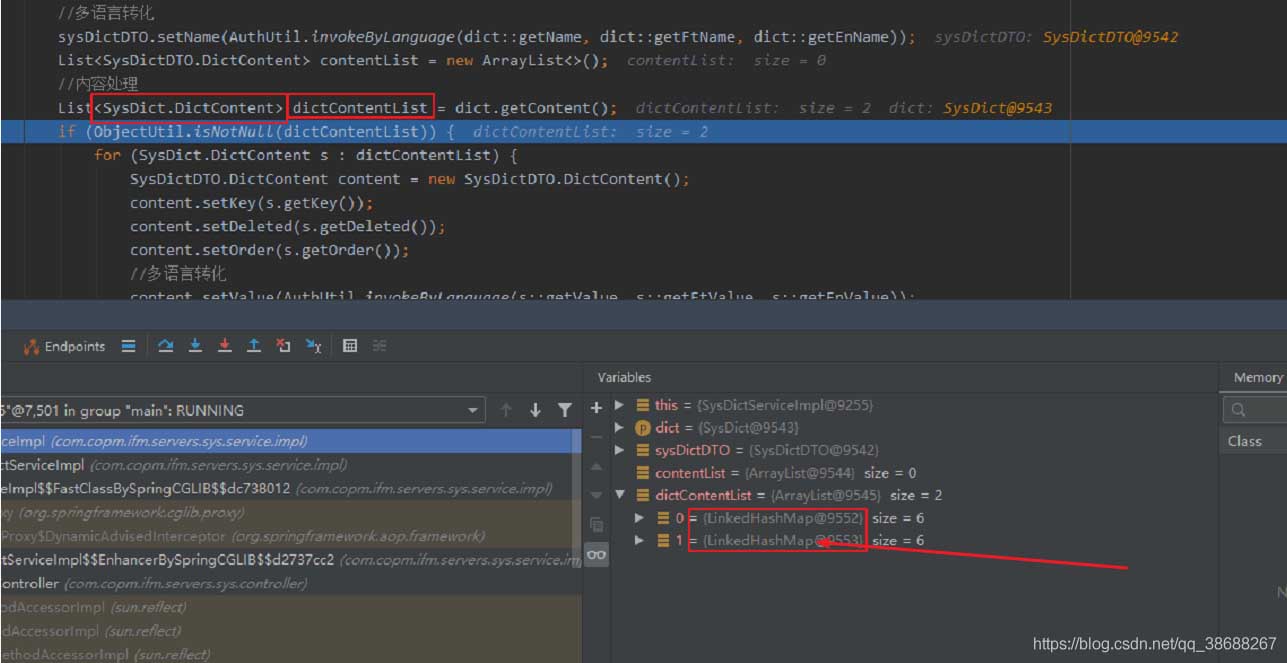Screen dimensions: 1287x663
Task: Click the Step Into debugger icon
Action: [x=195, y=346]
